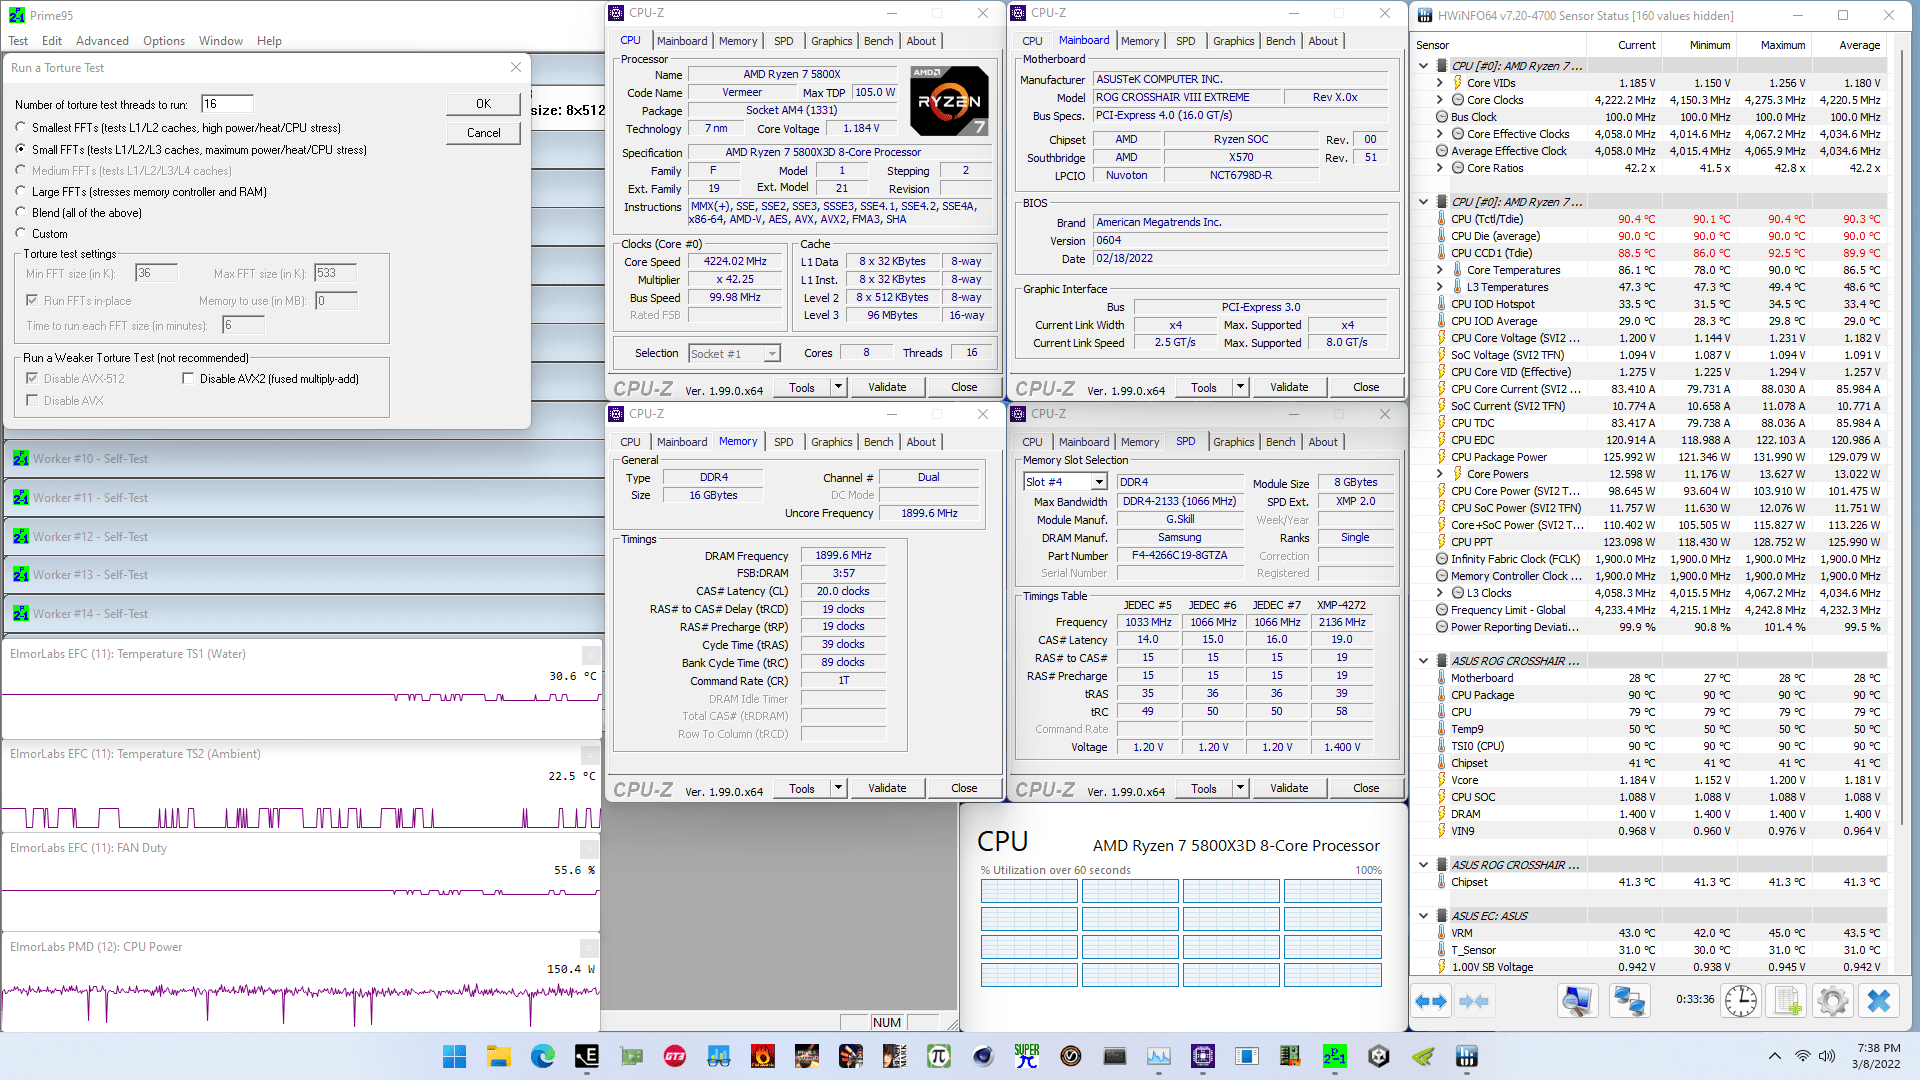Screen dimensions: 1920x1080
Task: Open the Super Pi taskbar icon
Action: [1027, 1056]
